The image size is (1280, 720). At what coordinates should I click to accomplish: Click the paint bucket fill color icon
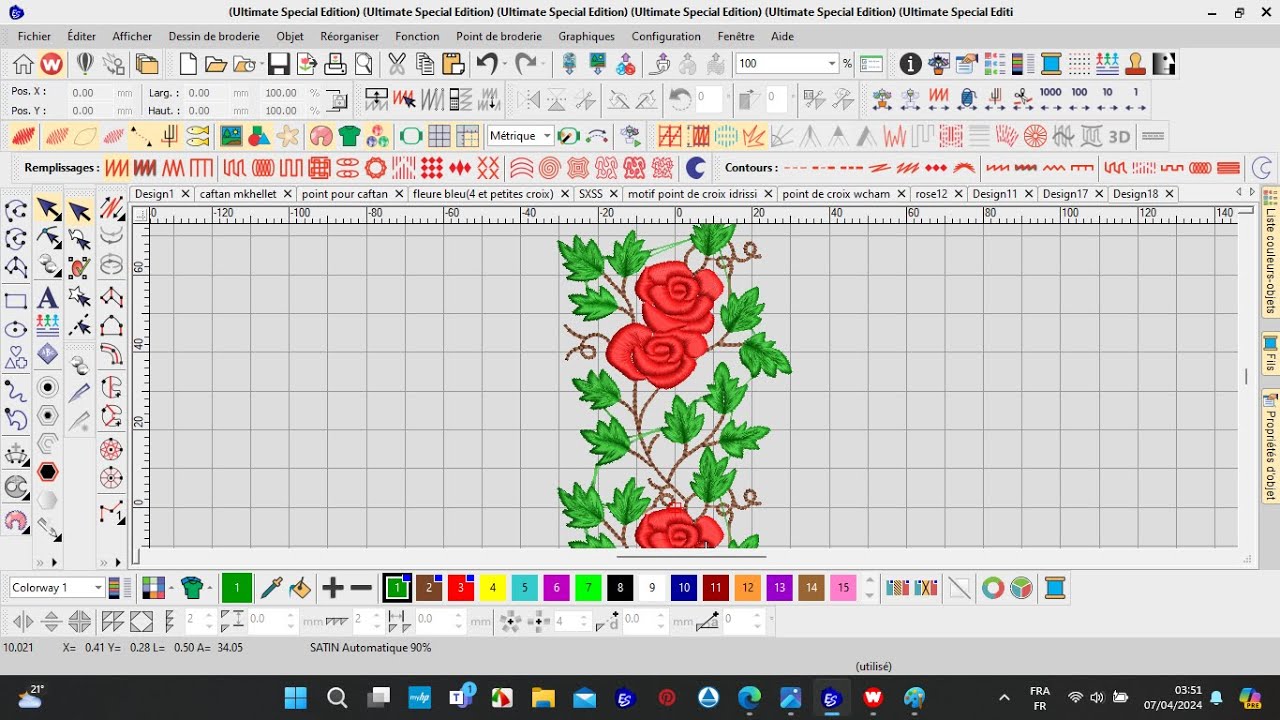299,588
